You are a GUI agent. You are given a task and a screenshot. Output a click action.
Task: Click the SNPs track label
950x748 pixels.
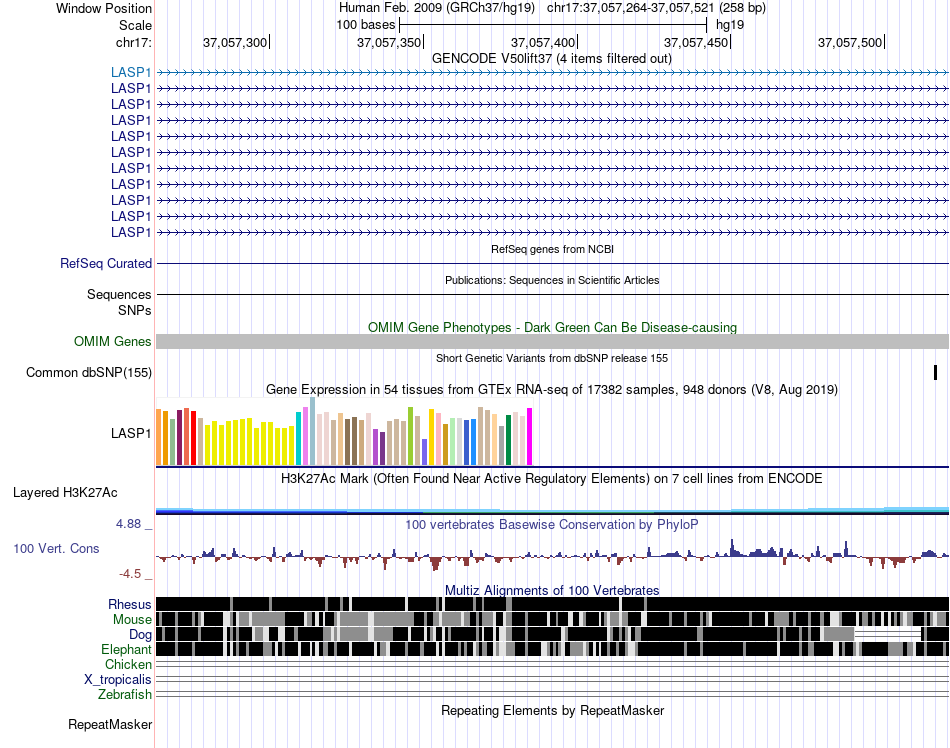135,310
